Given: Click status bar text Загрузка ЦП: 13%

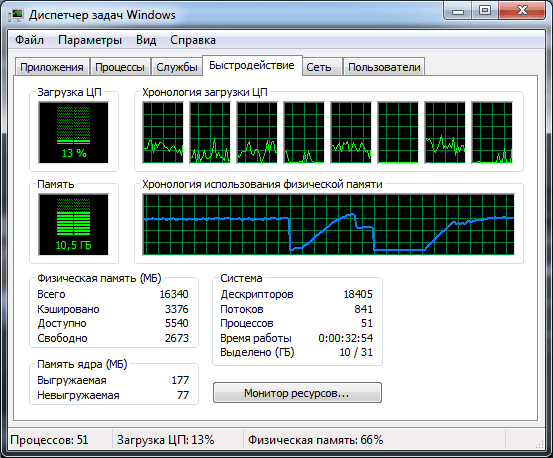Looking at the screenshot, I should (166, 440).
